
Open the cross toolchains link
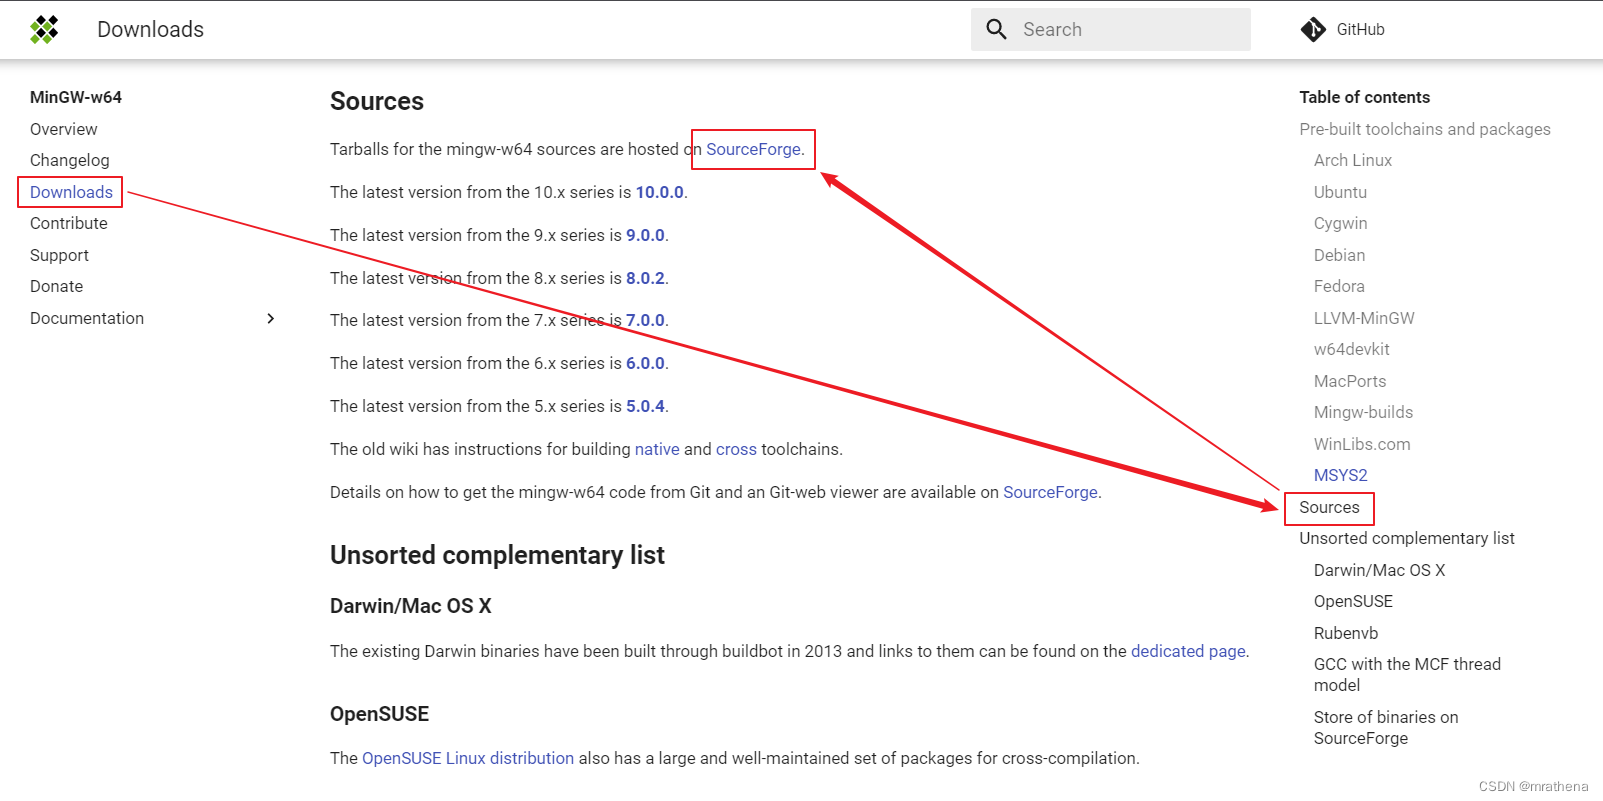coord(736,449)
